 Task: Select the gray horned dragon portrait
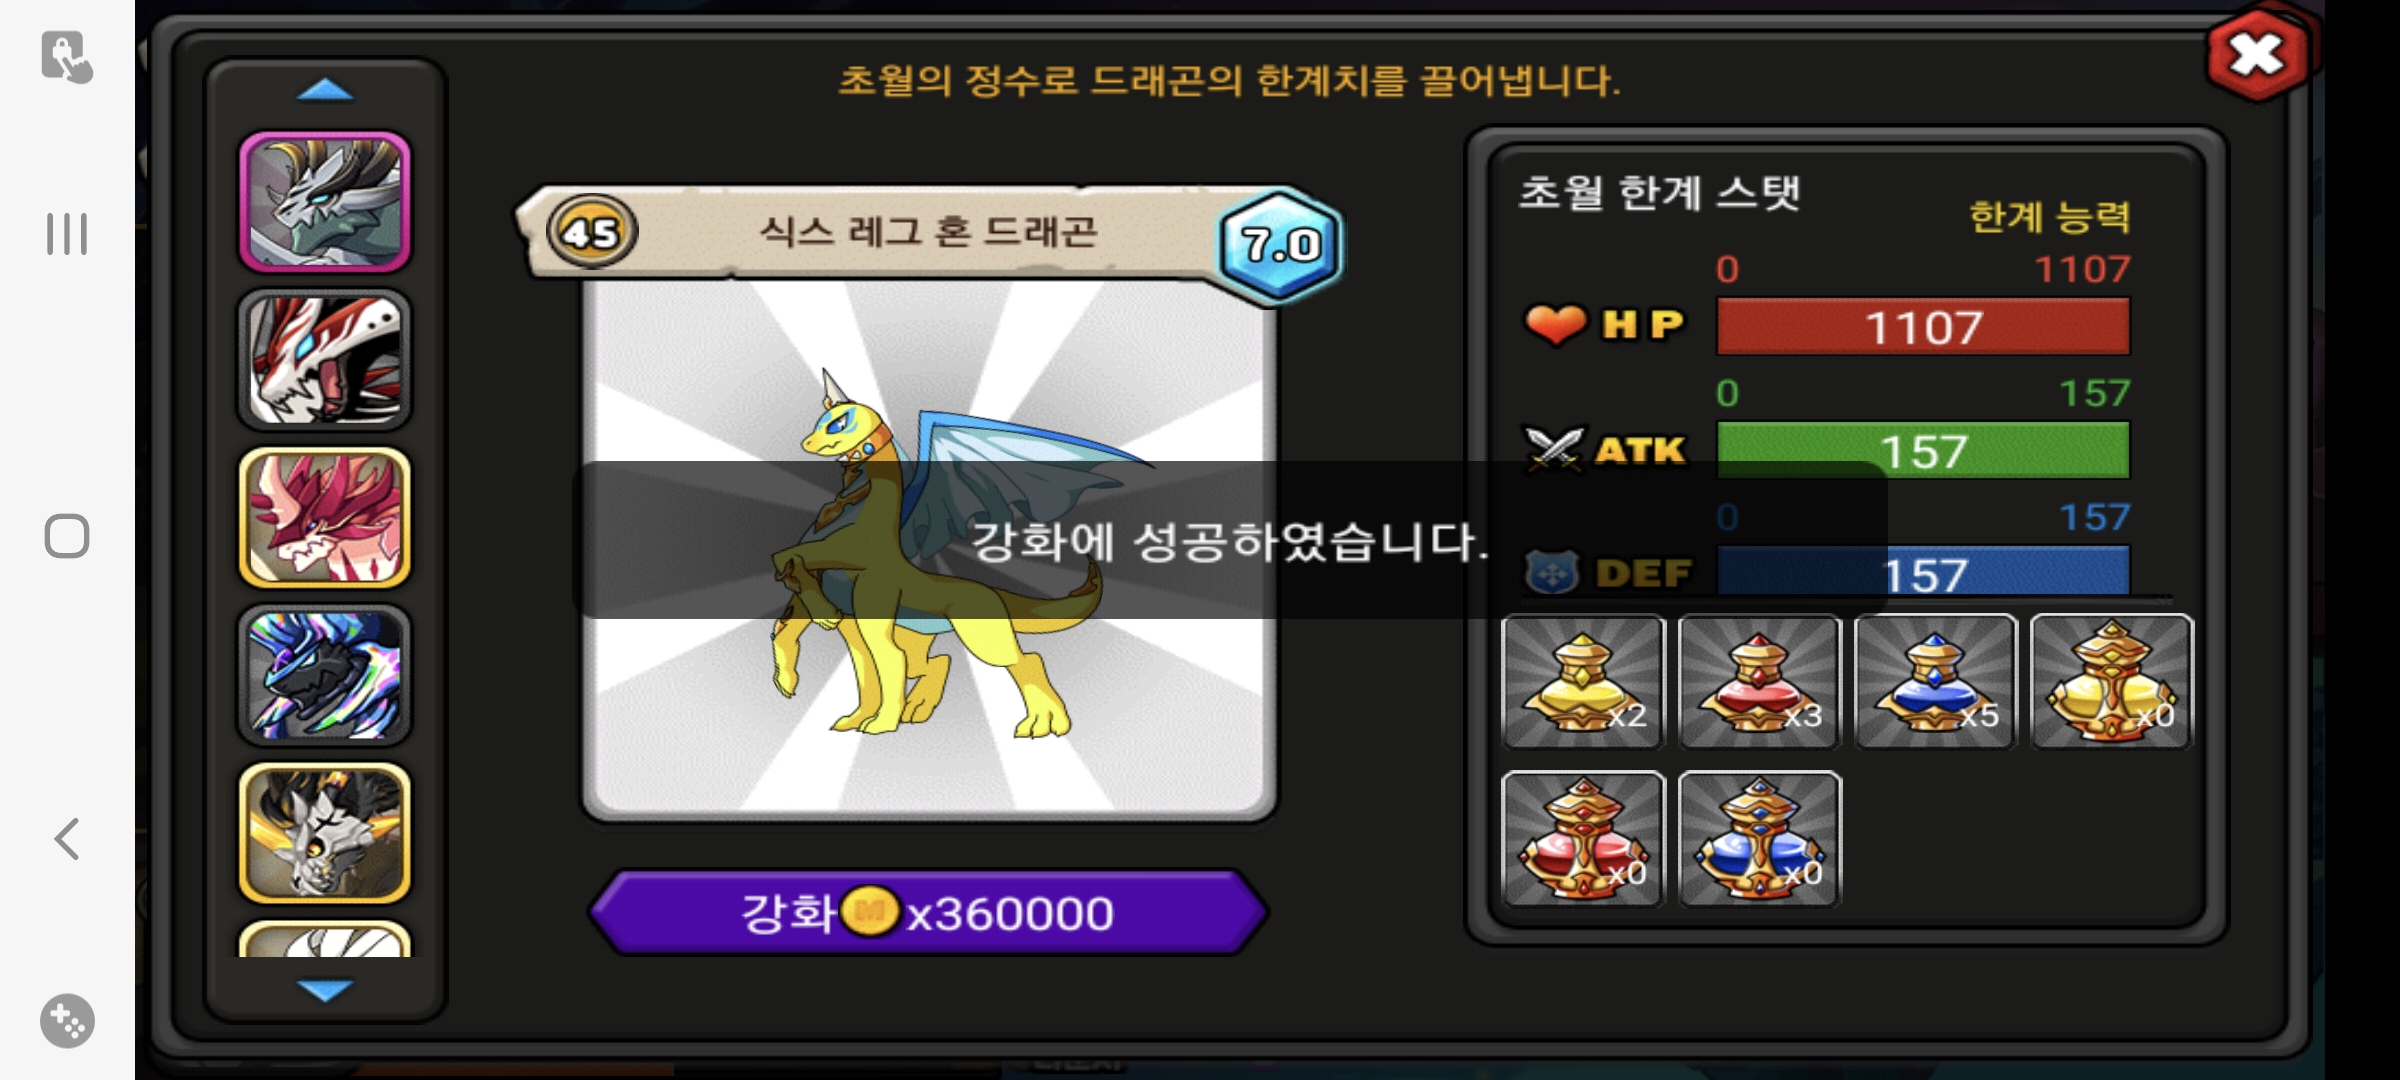tap(325, 202)
